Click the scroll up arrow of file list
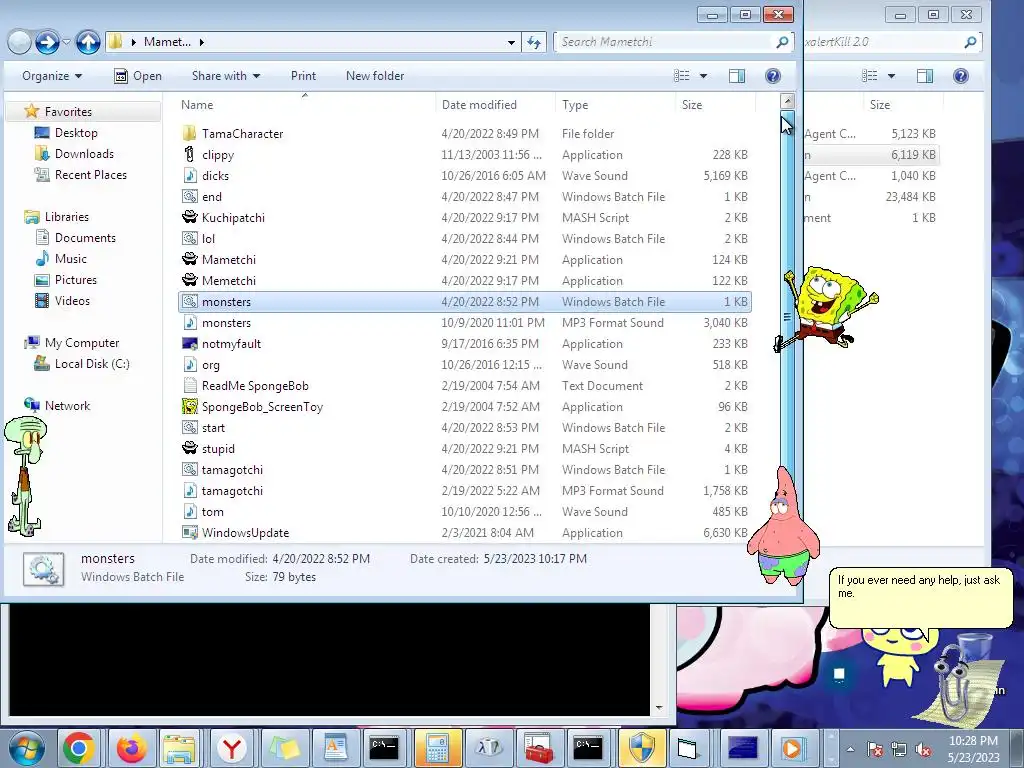 pyautogui.click(x=787, y=101)
